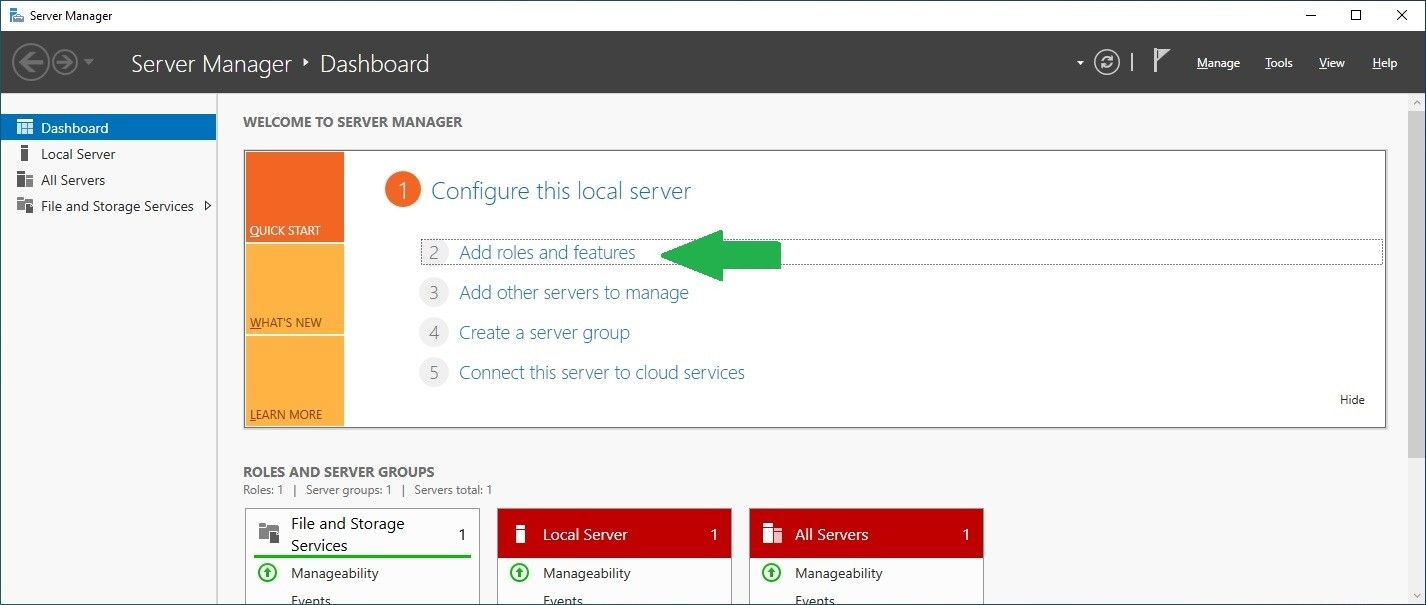Open the Manage menu
Image resolution: width=1426 pixels, height=605 pixels.
pos(1218,63)
